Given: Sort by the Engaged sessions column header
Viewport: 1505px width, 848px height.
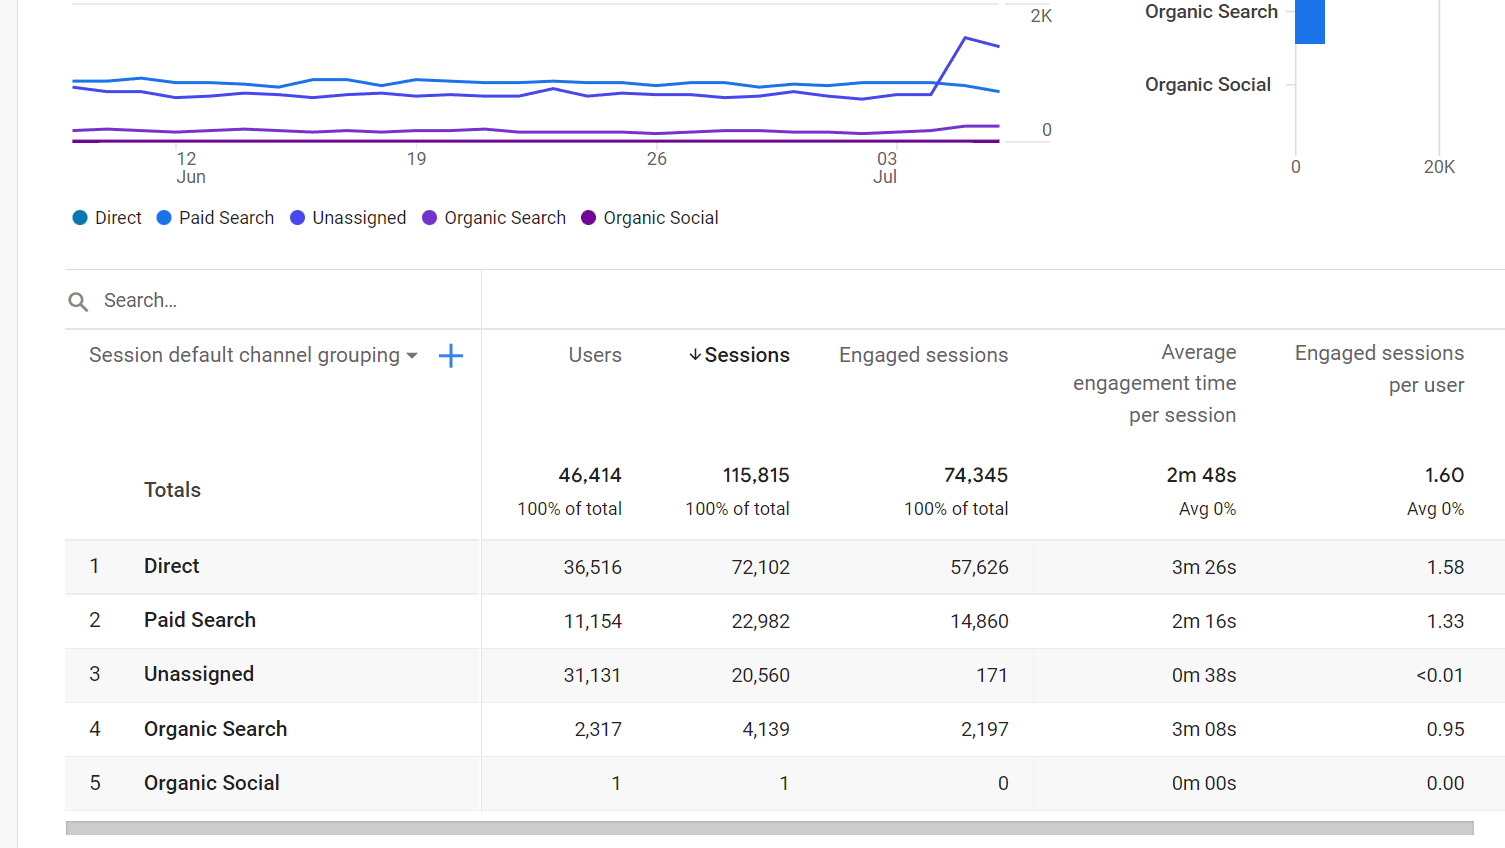Looking at the screenshot, I should pyautogui.click(x=922, y=354).
